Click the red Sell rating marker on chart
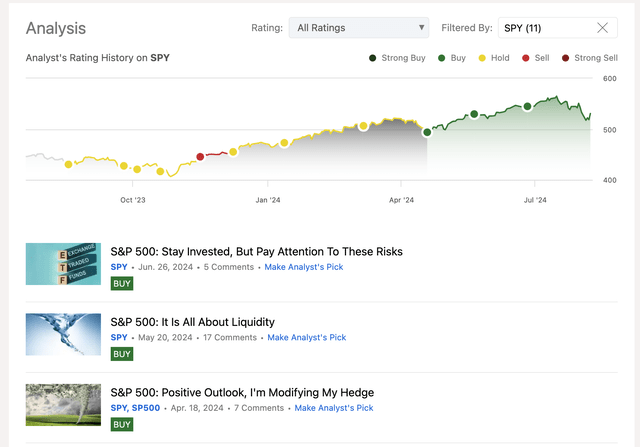The image size is (640, 447). pos(200,157)
